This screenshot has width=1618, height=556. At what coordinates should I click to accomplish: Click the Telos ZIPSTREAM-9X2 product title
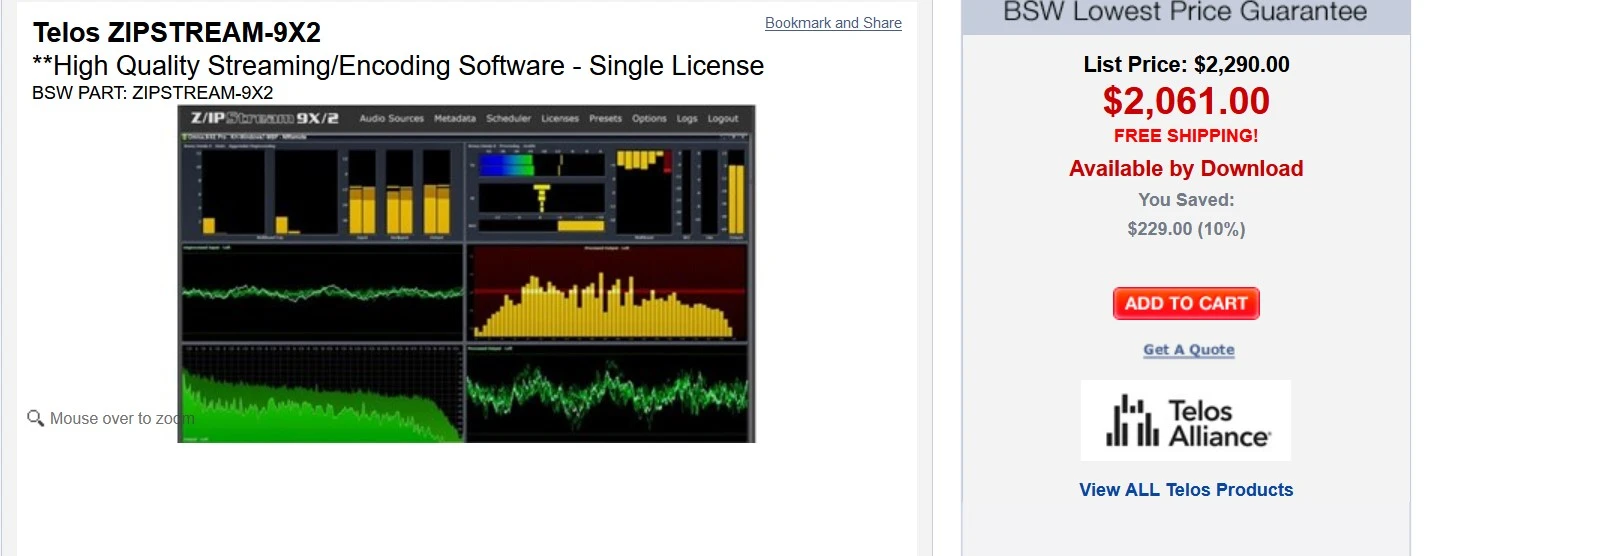click(177, 32)
